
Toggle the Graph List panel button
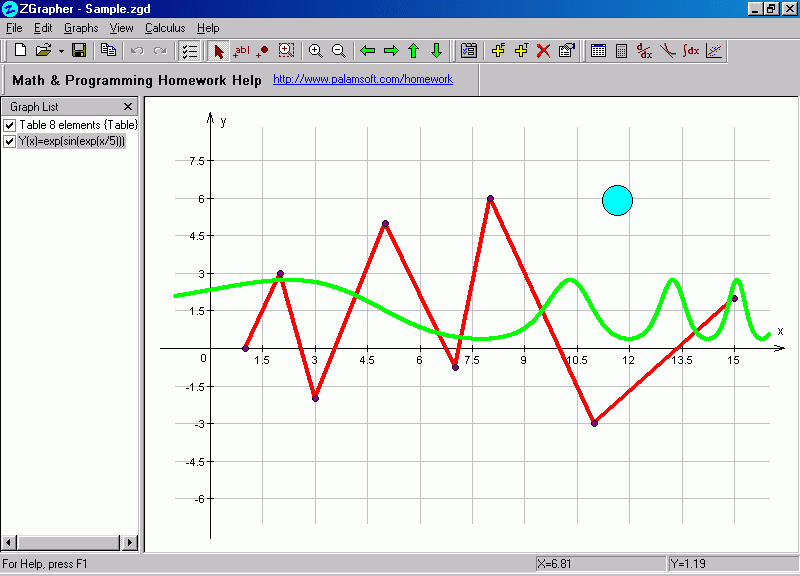[x=189, y=51]
